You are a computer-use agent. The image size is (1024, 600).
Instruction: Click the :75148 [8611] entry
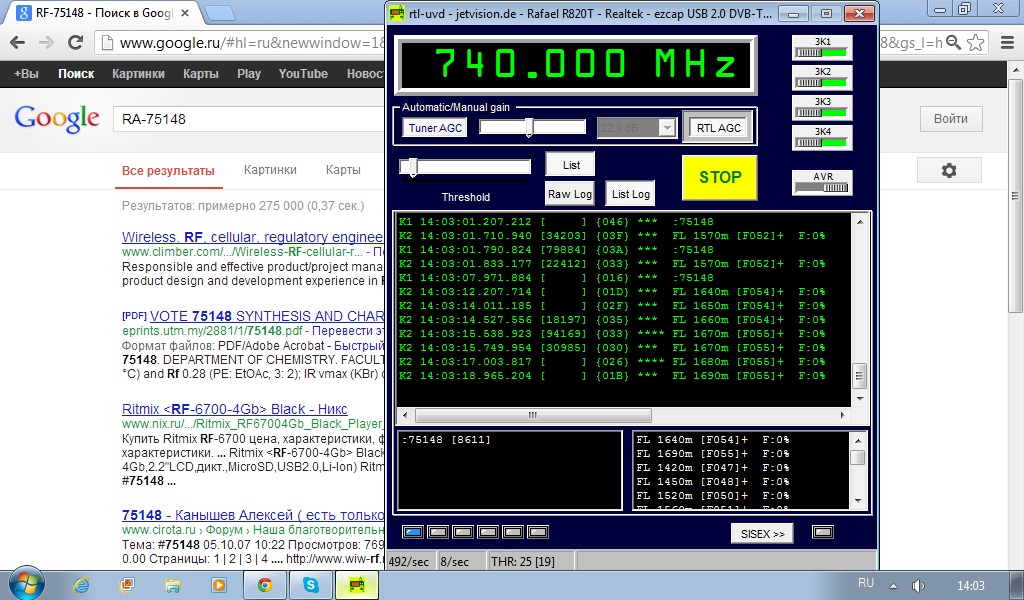[x=446, y=439]
